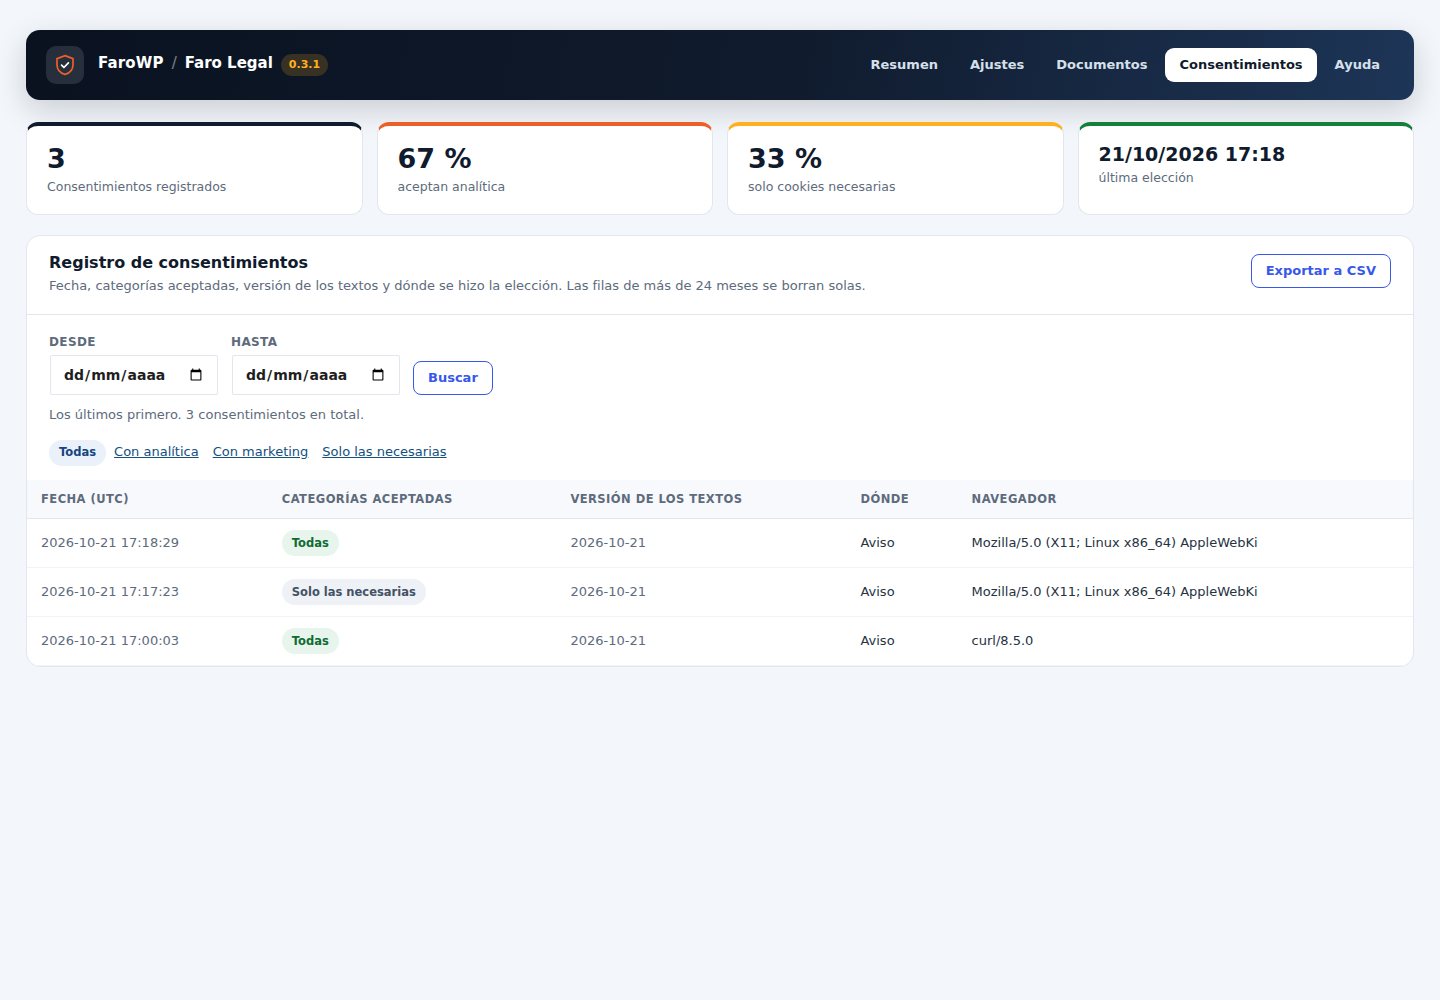The width and height of the screenshot is (1440, 1000).
Task: Click the Consentimientos registrados card
Action: 194,168
